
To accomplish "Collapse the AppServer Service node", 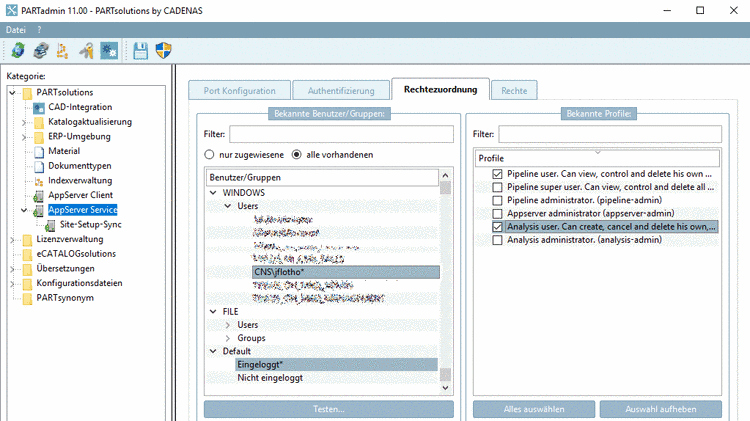I will [x=24, y=210].
